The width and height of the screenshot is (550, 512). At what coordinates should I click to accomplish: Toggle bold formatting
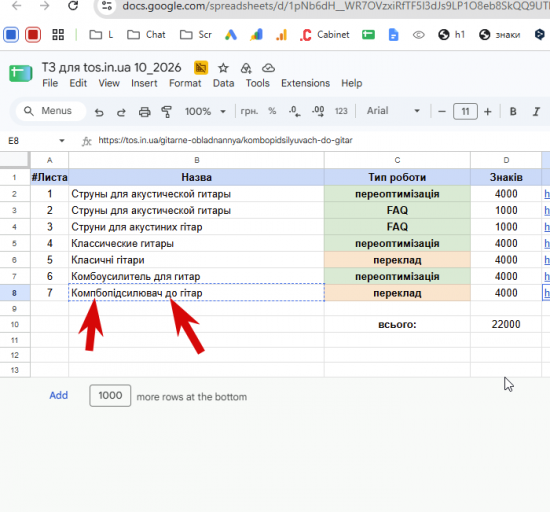[x=513, y=112]
